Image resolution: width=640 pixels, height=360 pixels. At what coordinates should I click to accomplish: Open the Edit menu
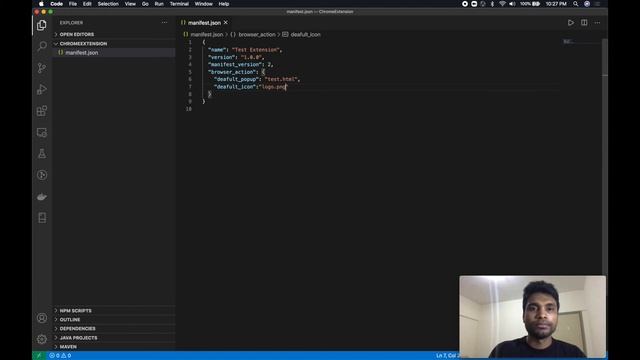tap(87, 4)
